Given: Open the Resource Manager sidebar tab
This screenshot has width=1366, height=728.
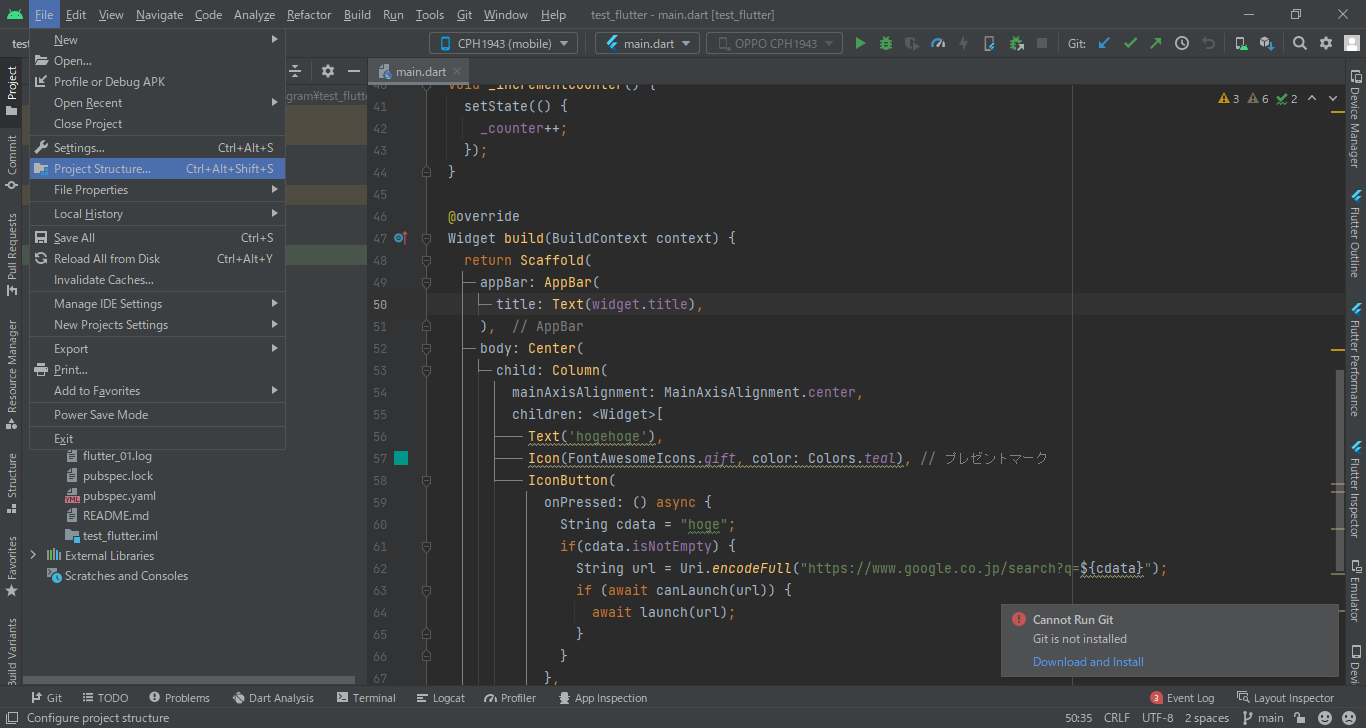Looking at the screenshot, I should click(12, 373).
